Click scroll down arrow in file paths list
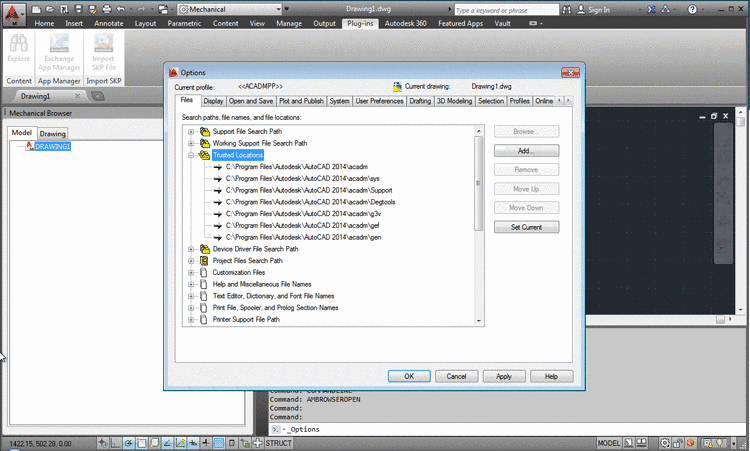Image resolution: width=750 pixels, height=451 pixels. point(479,321)
